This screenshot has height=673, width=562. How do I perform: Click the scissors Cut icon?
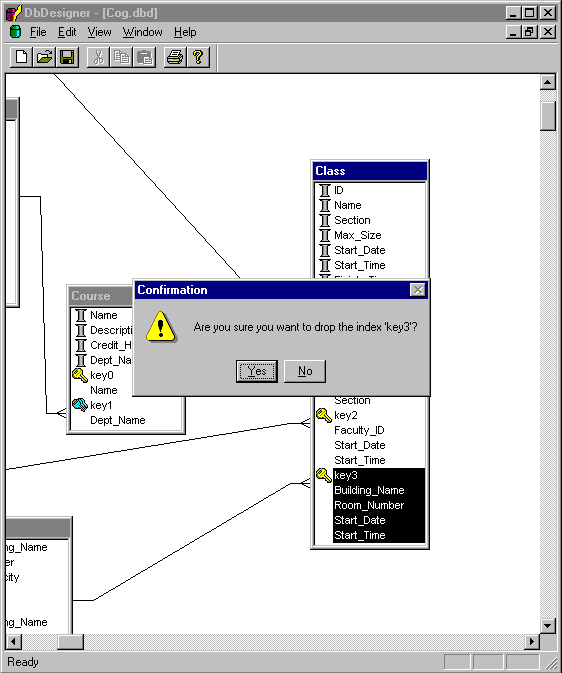98,57
